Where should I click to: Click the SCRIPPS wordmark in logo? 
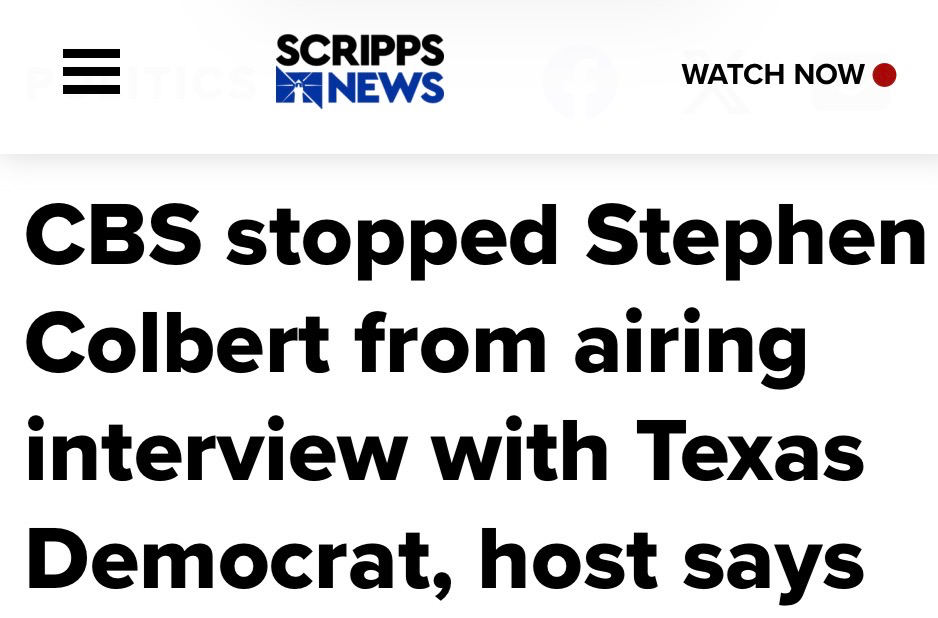click(x=360, y=50)
